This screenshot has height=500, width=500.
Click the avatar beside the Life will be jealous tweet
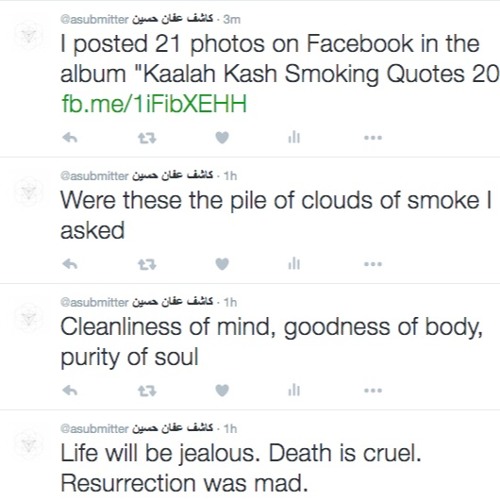pyautogui.click(x=29, y=444)
